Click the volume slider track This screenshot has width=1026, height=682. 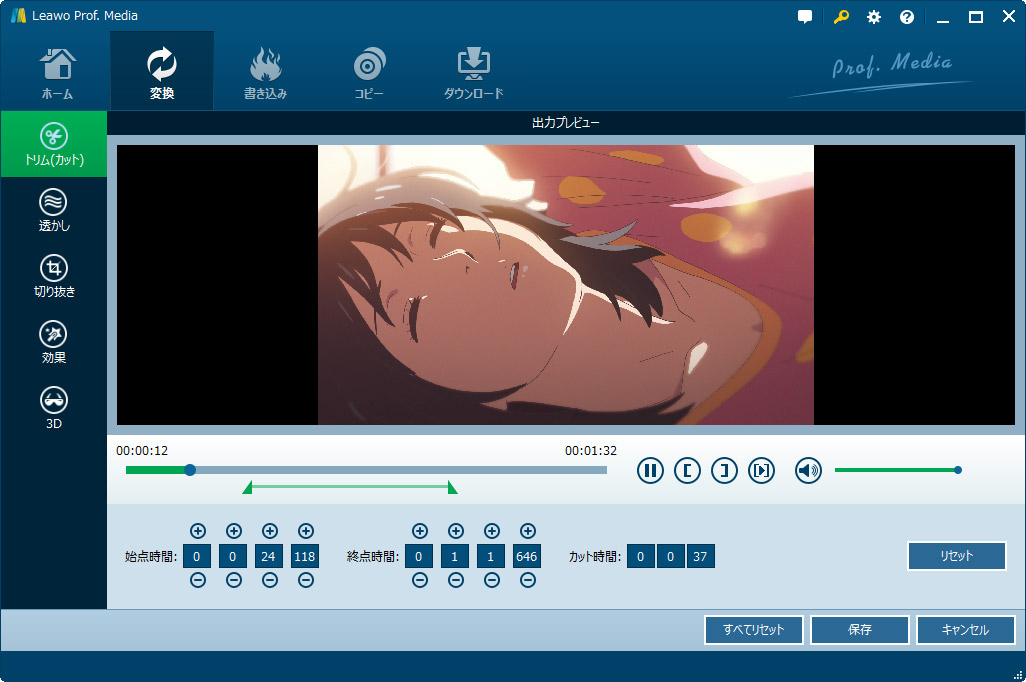coord(896,470)
